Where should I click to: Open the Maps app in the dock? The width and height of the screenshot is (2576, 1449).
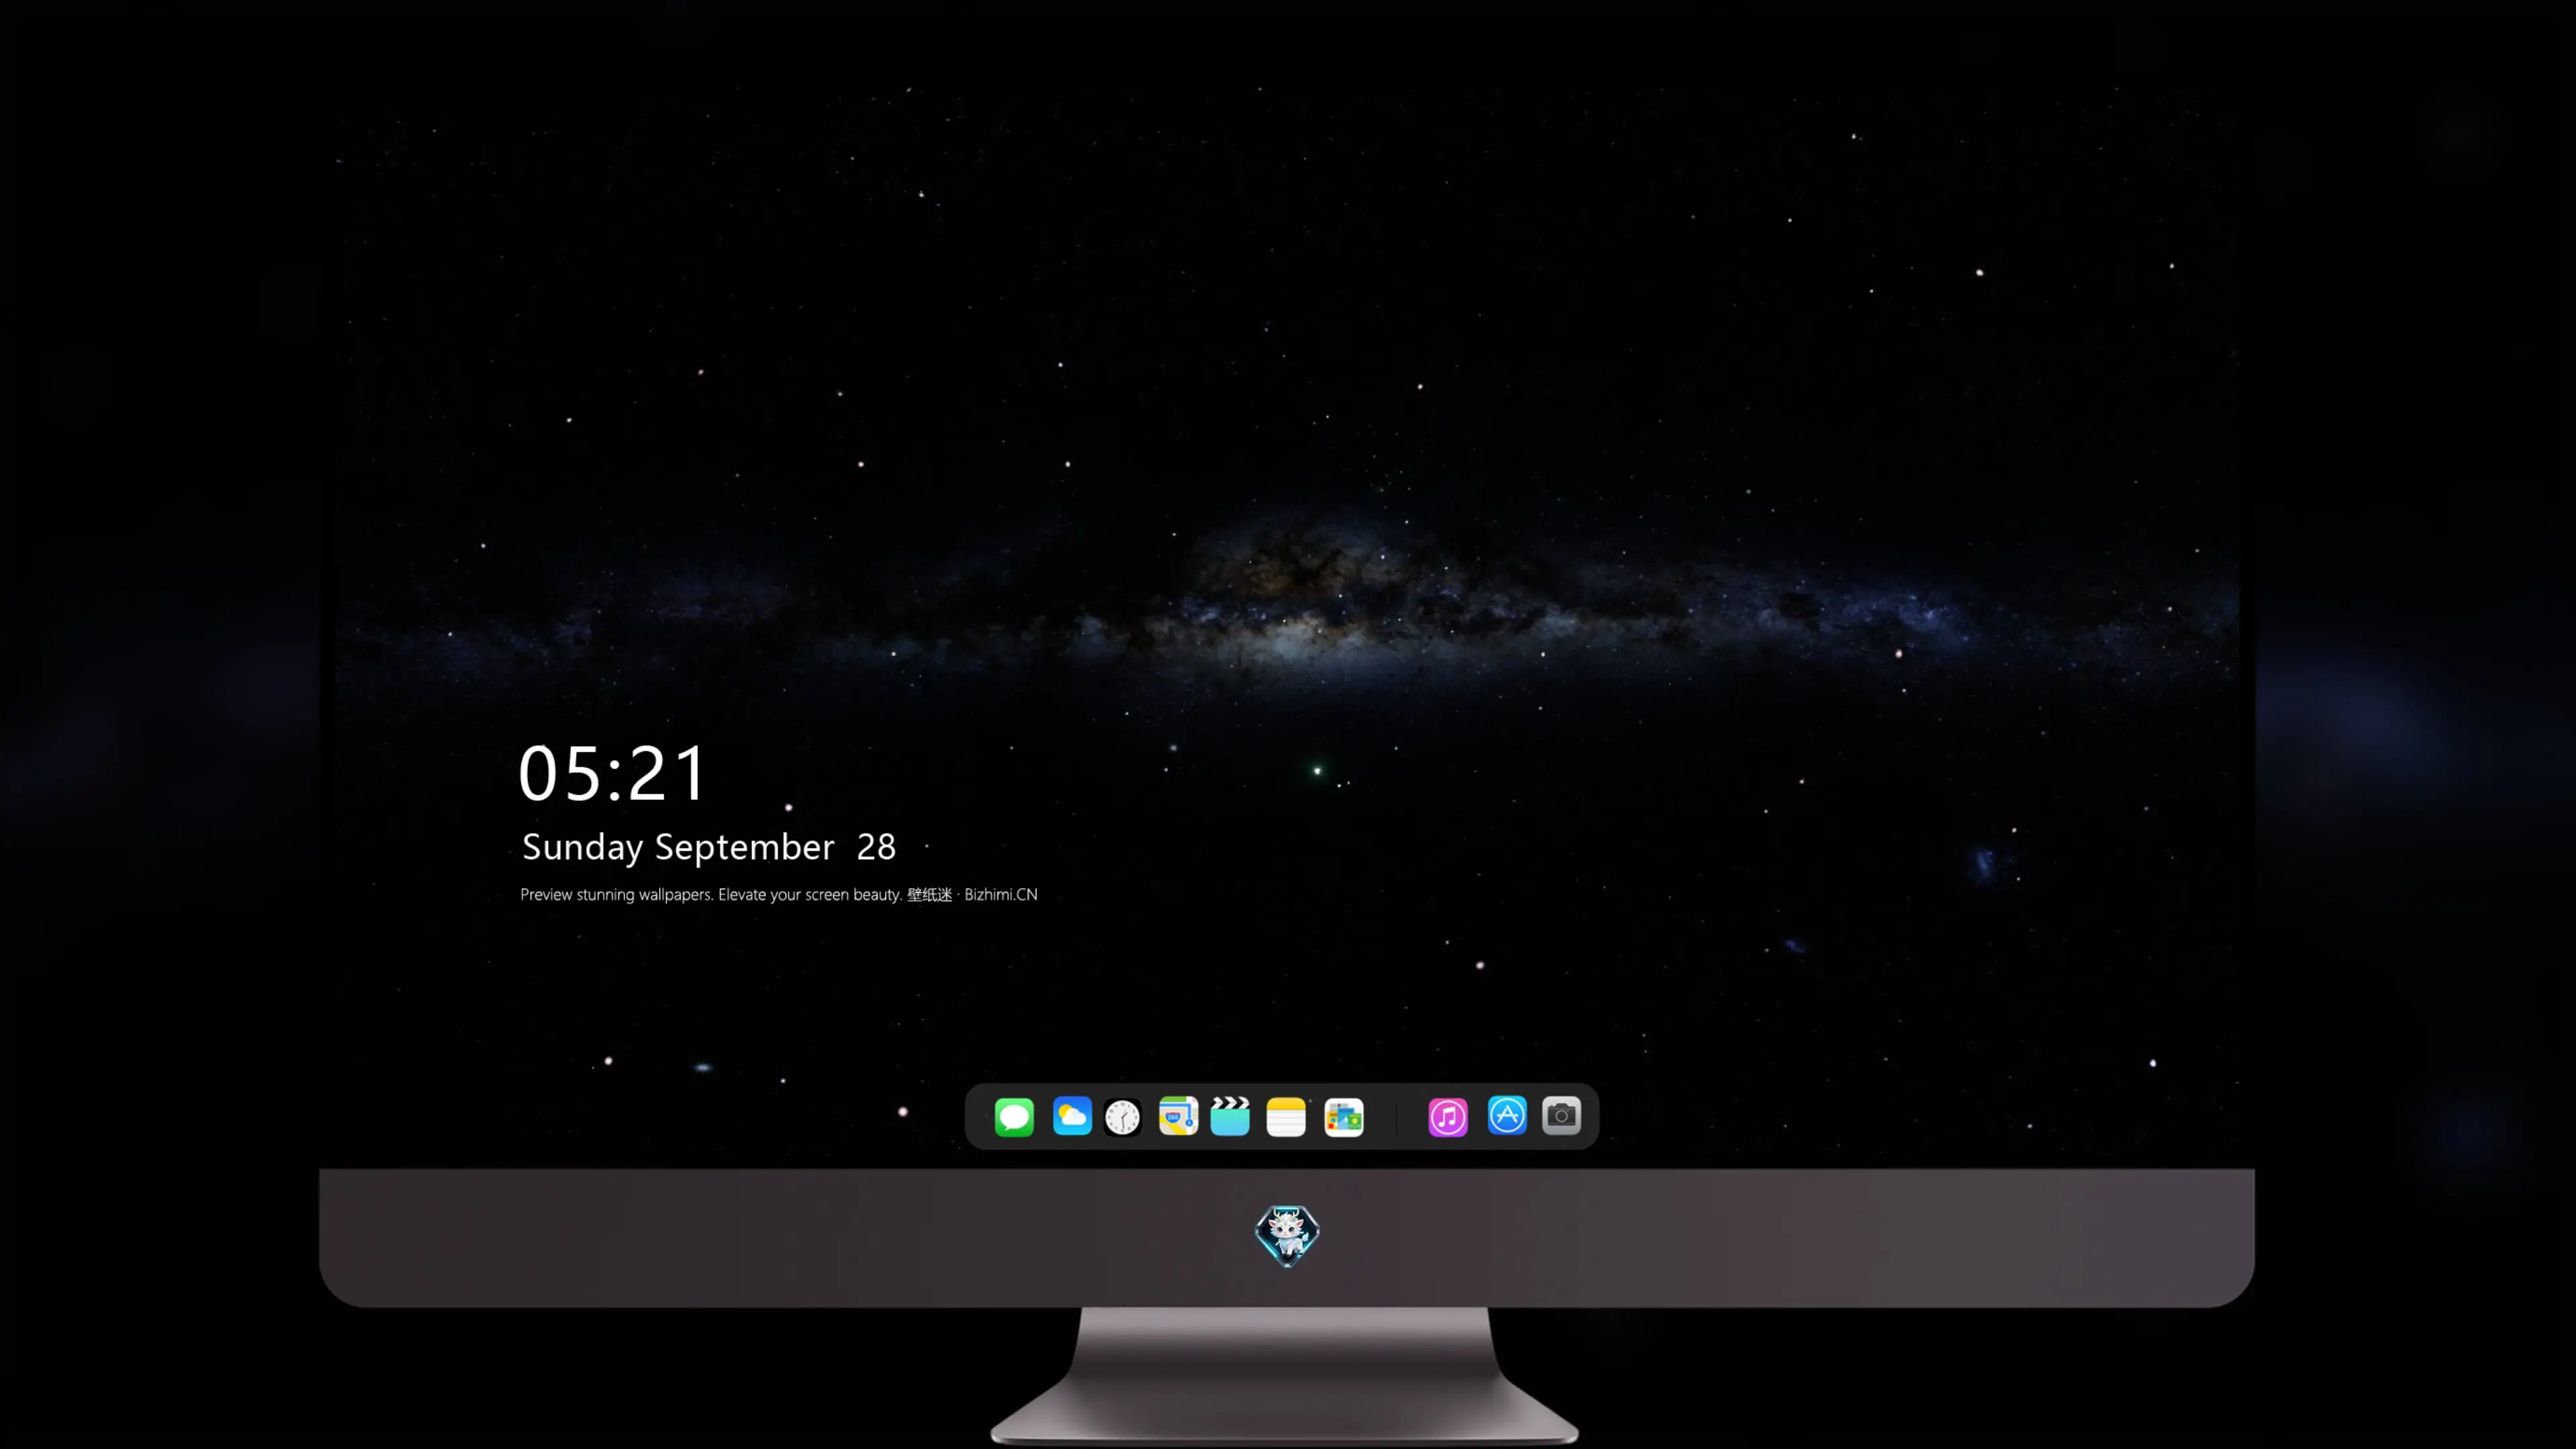tap(1178, 1116)
